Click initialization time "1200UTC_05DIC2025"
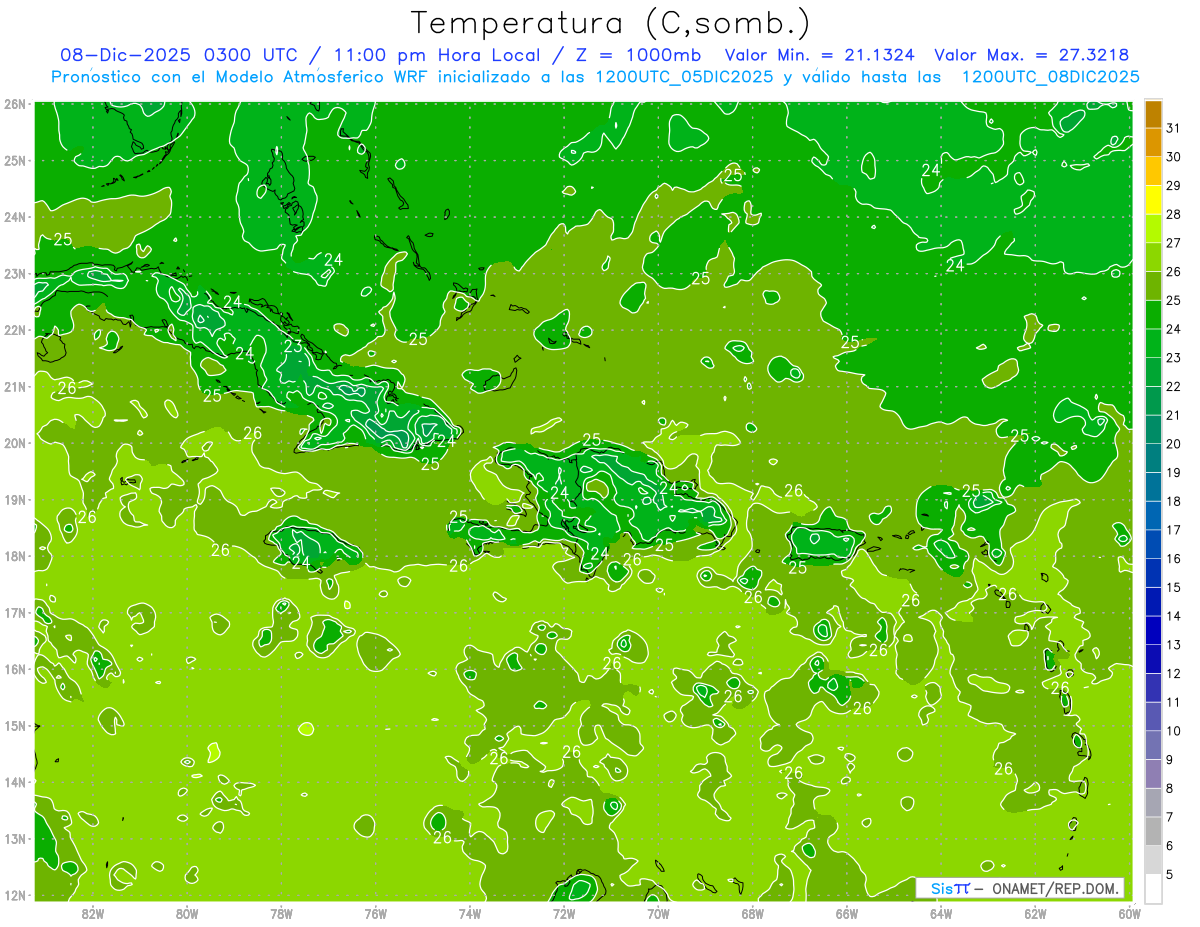1200x927 pixels. tap(684, 77)
